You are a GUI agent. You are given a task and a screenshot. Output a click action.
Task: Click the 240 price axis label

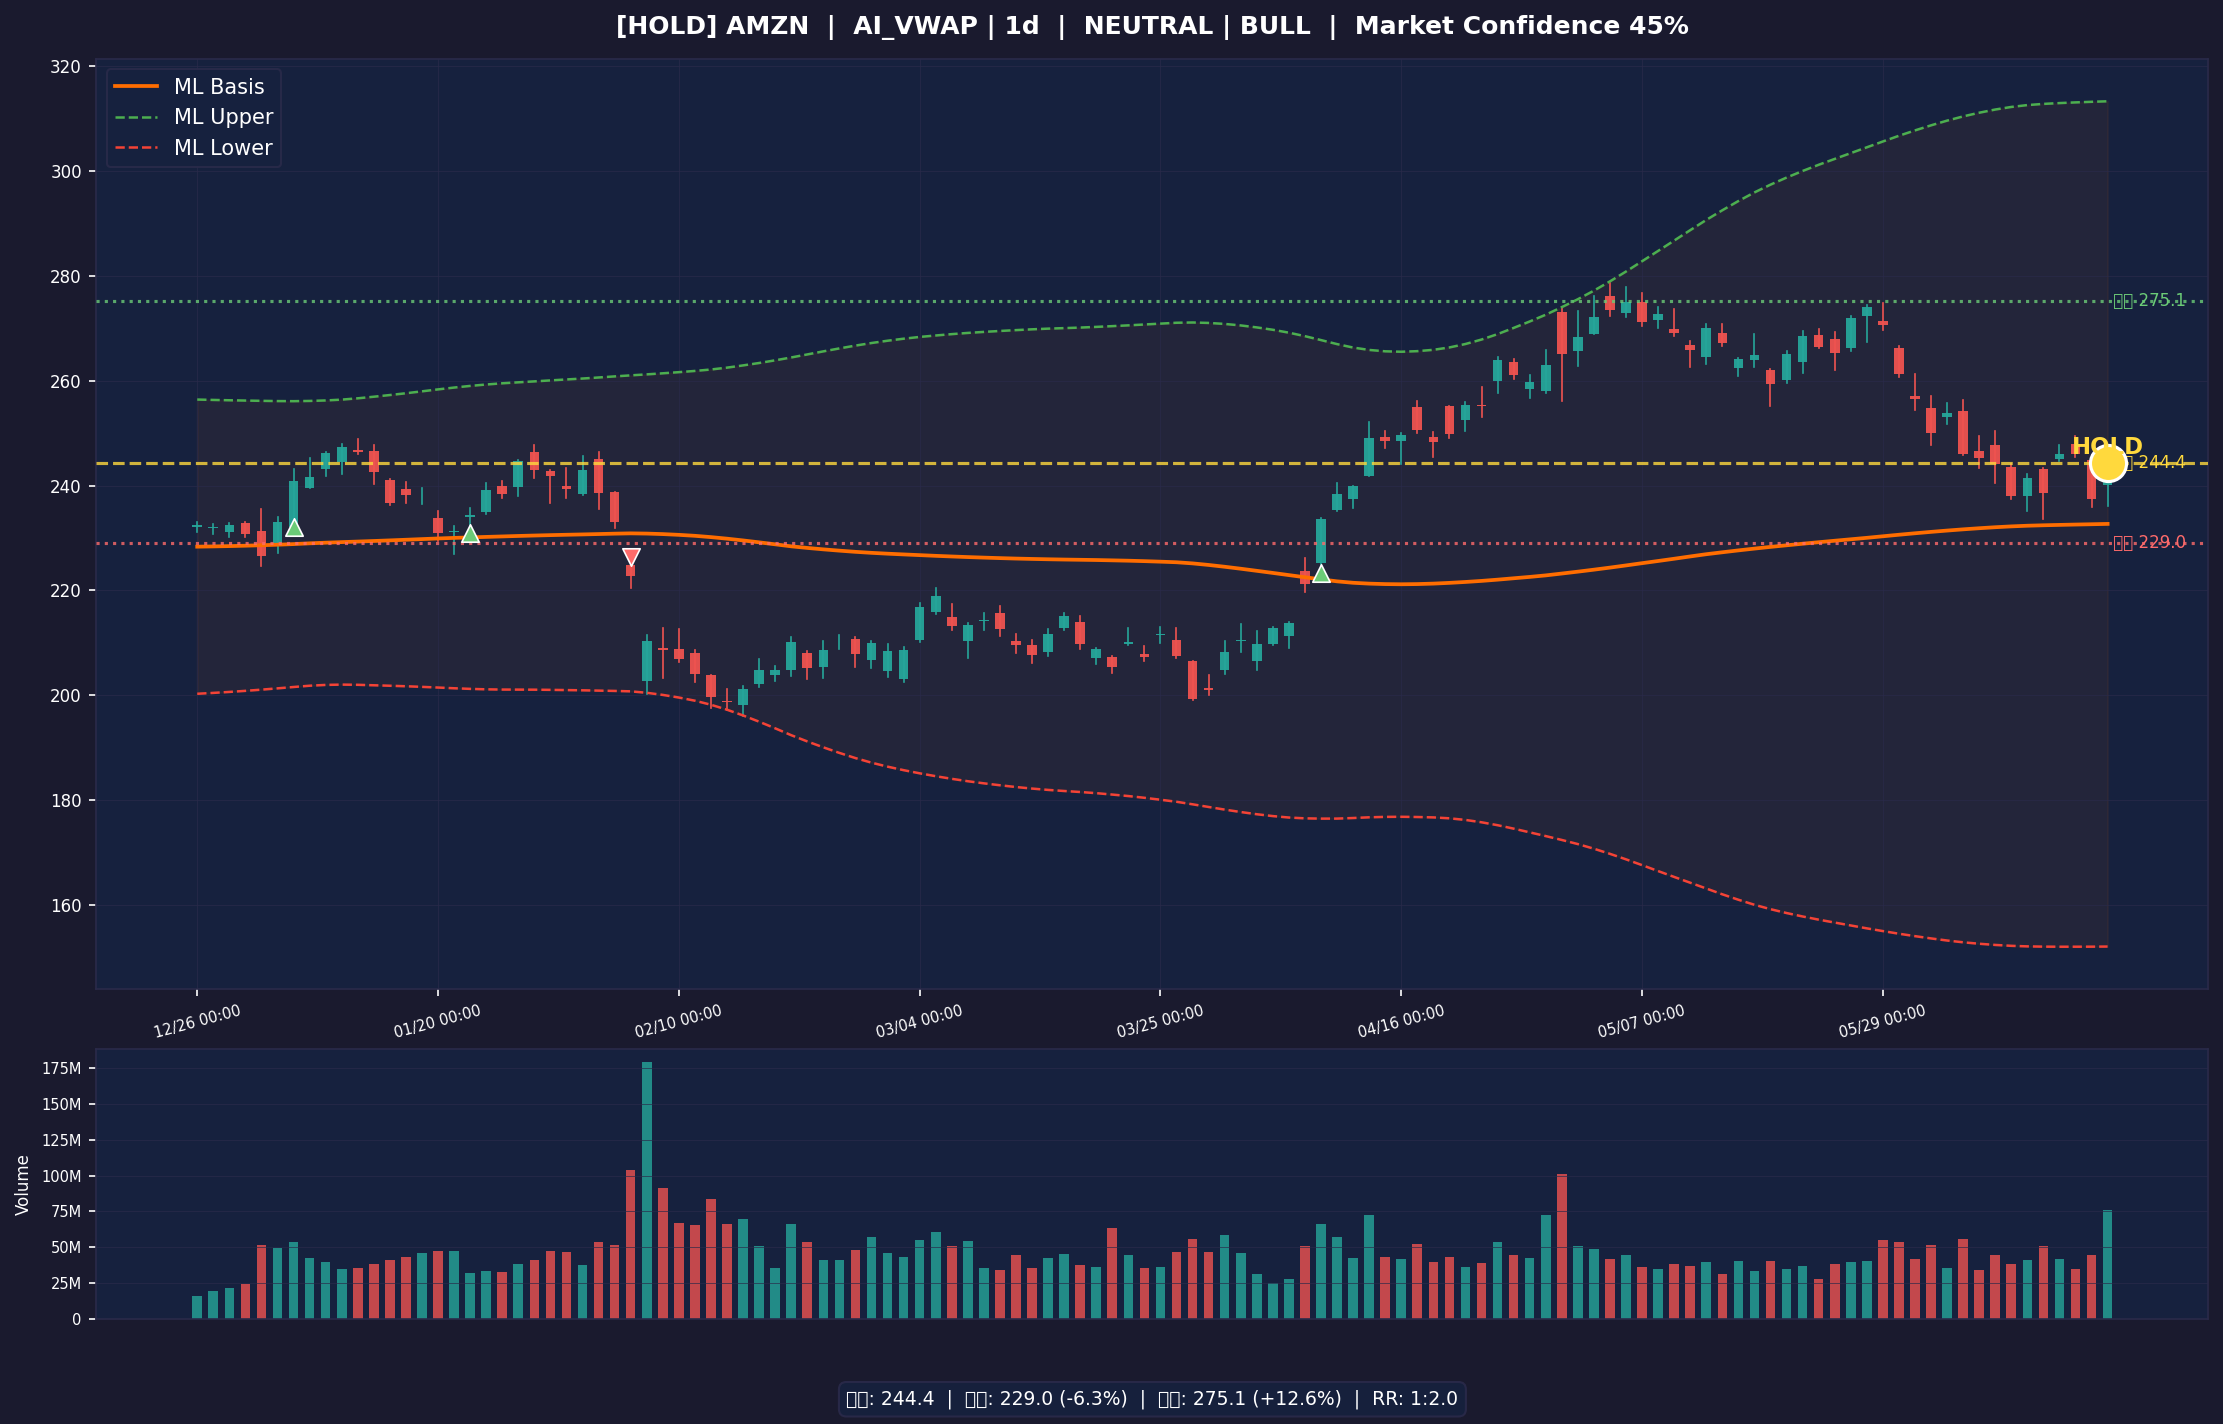pos(65,486)
